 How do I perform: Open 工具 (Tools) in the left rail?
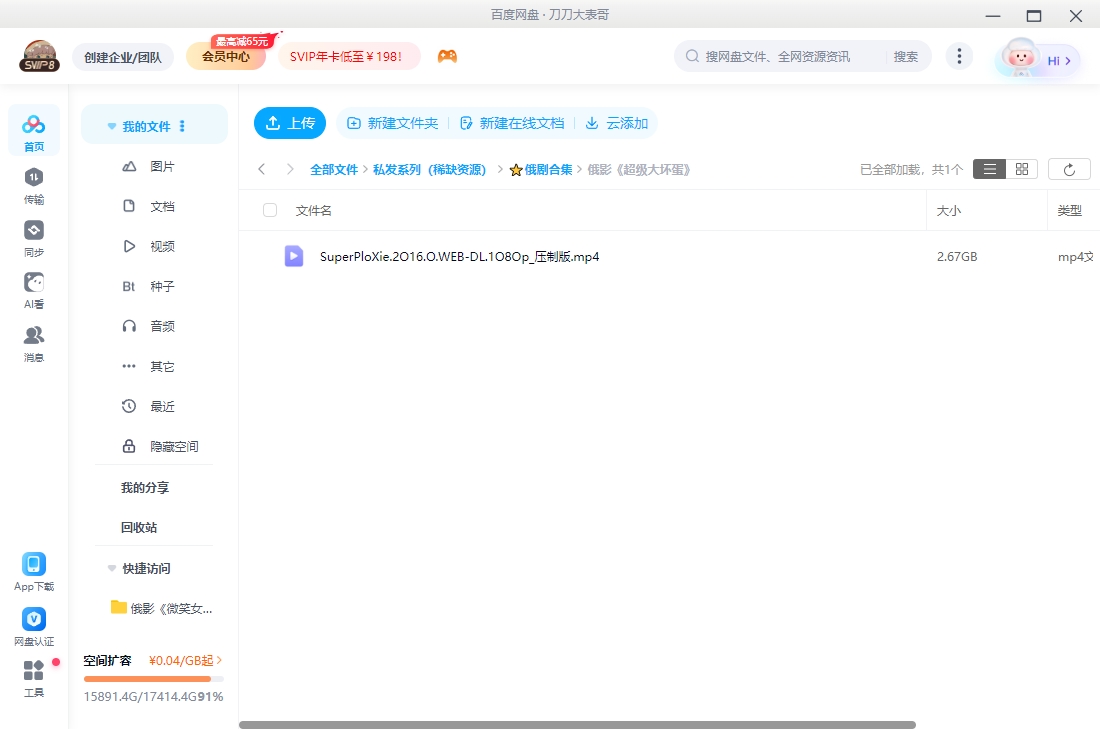[33, 676]
